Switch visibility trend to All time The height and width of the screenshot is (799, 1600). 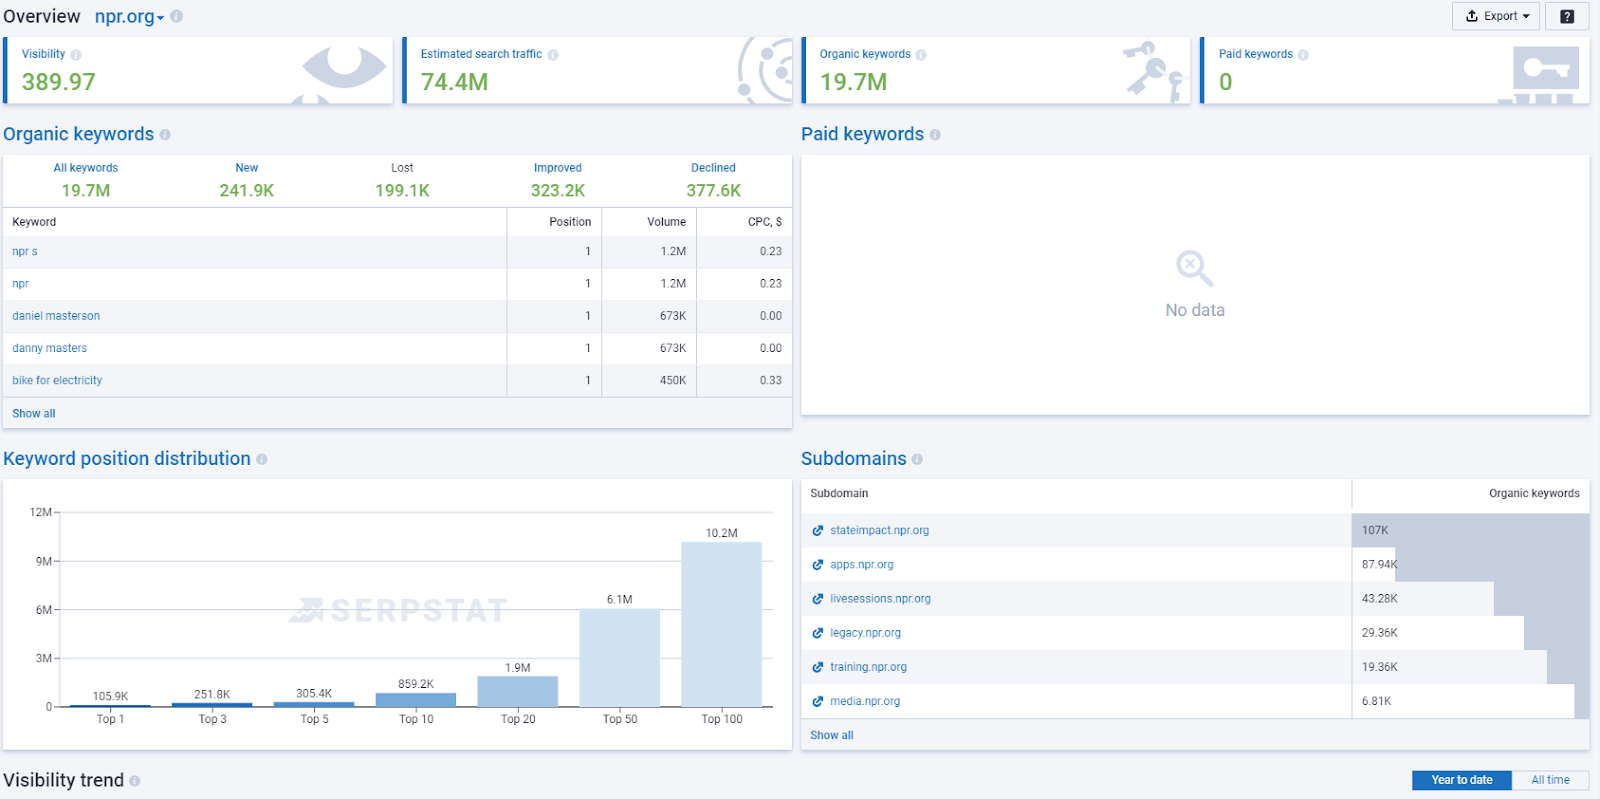click(x=1550, y=780)
